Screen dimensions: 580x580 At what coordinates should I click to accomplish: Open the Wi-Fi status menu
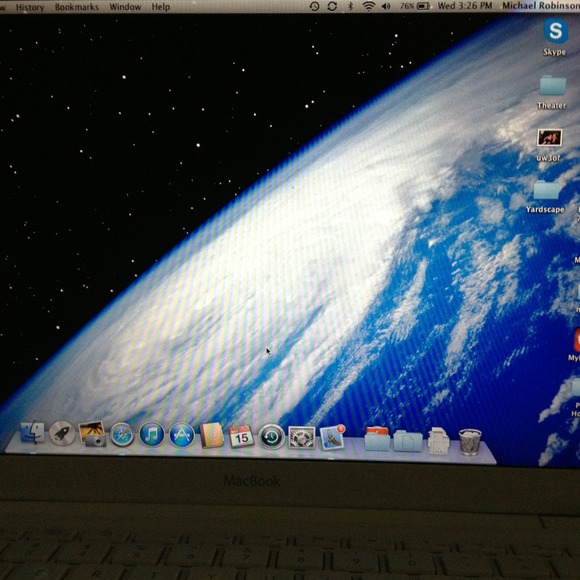pos(368,6)
